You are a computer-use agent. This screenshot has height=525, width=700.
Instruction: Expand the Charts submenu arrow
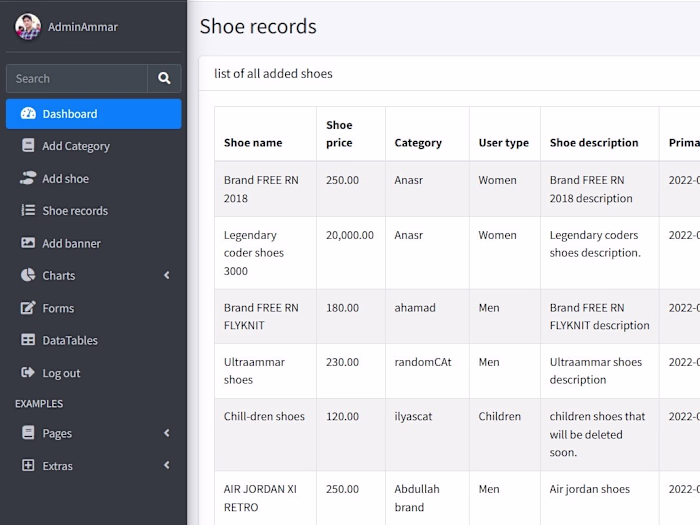click(167, 275)
